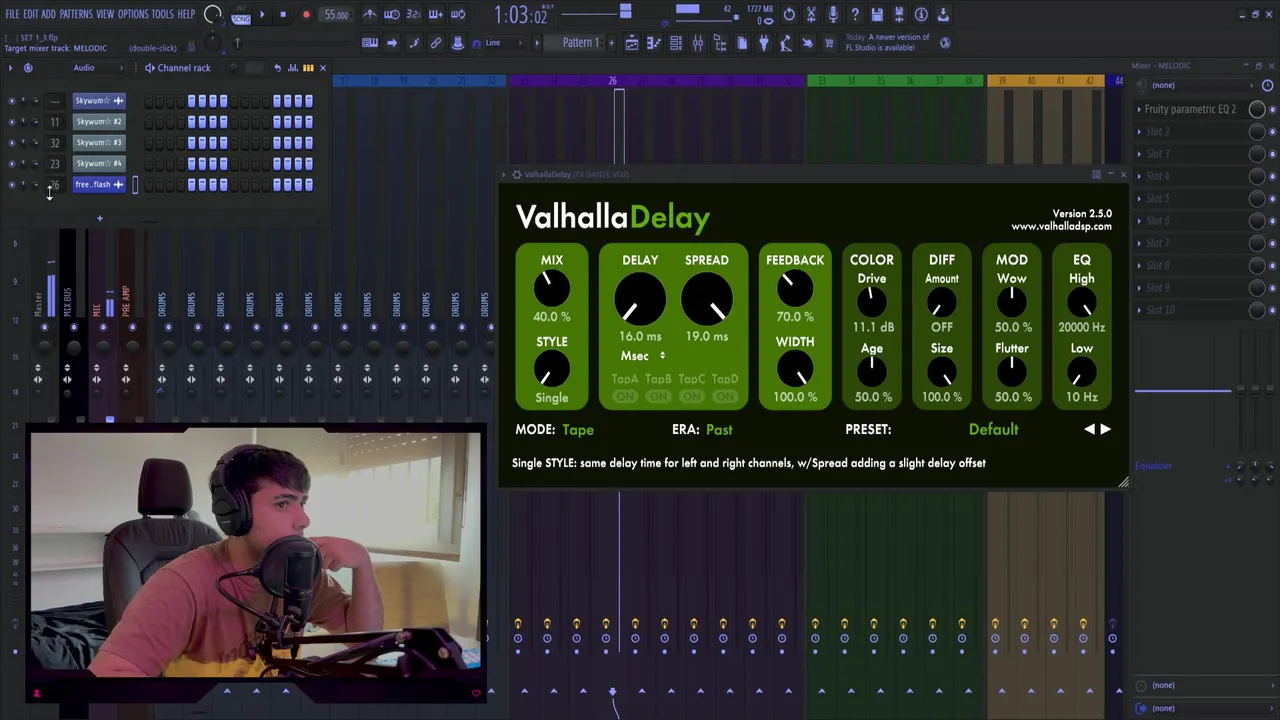Viewport: 1280px width, 720px height.
Task: Toggle the countdown before recording icon
Action: click(413, 15)
